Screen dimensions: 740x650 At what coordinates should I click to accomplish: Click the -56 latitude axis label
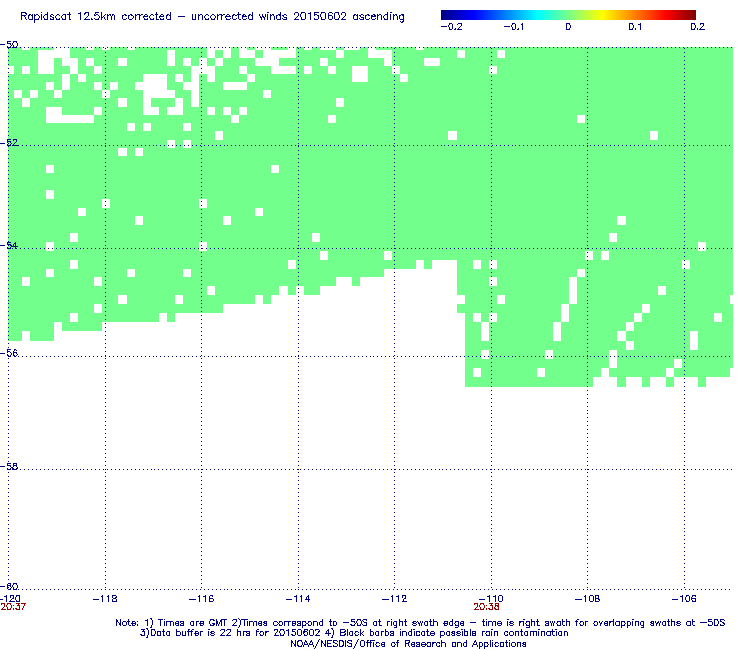pos(9,353)
